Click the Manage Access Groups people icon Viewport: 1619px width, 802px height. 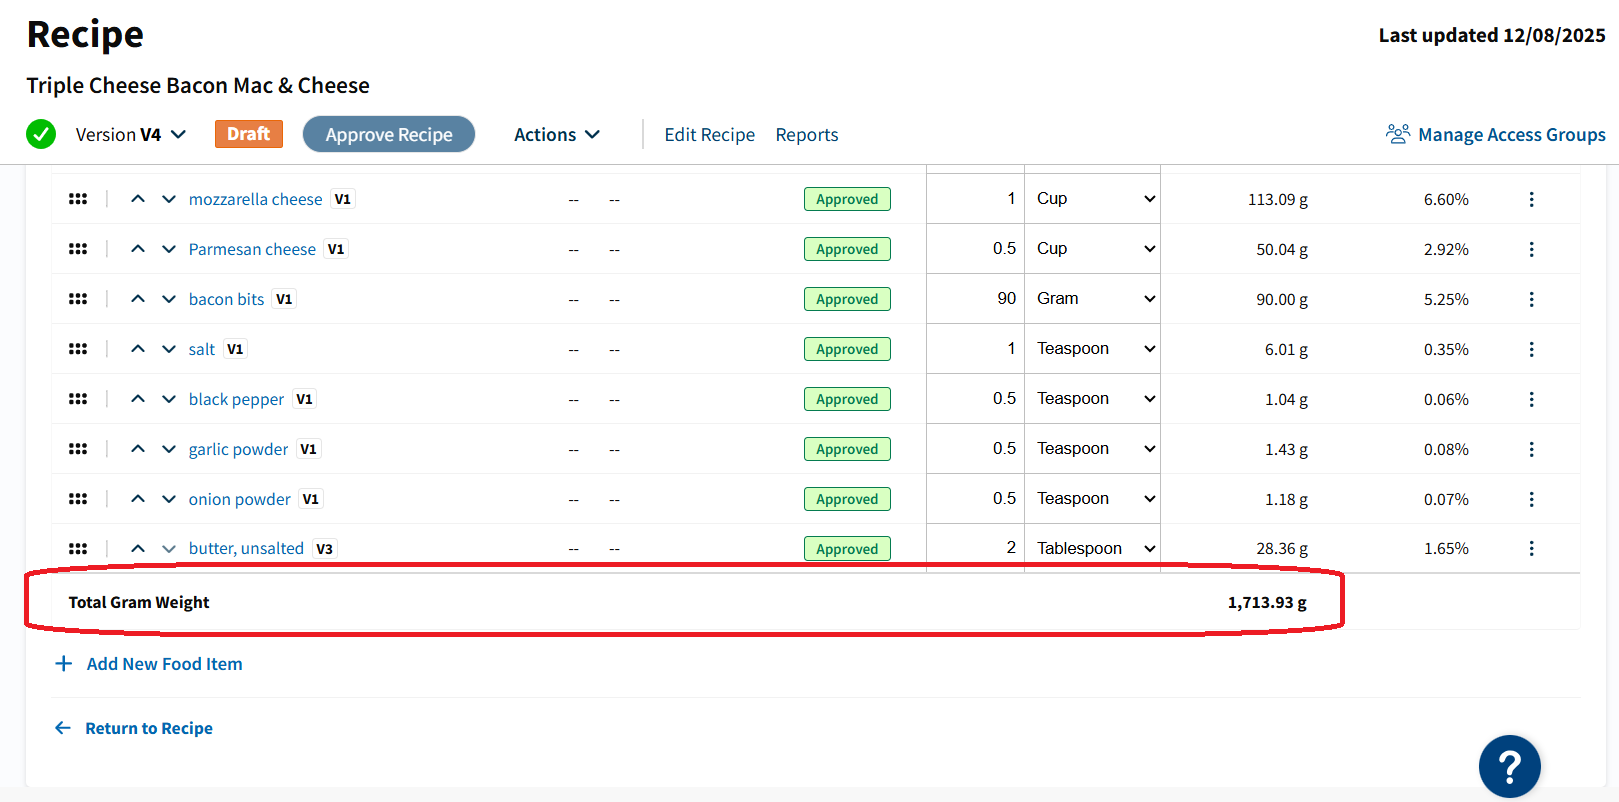(1397, 134)
